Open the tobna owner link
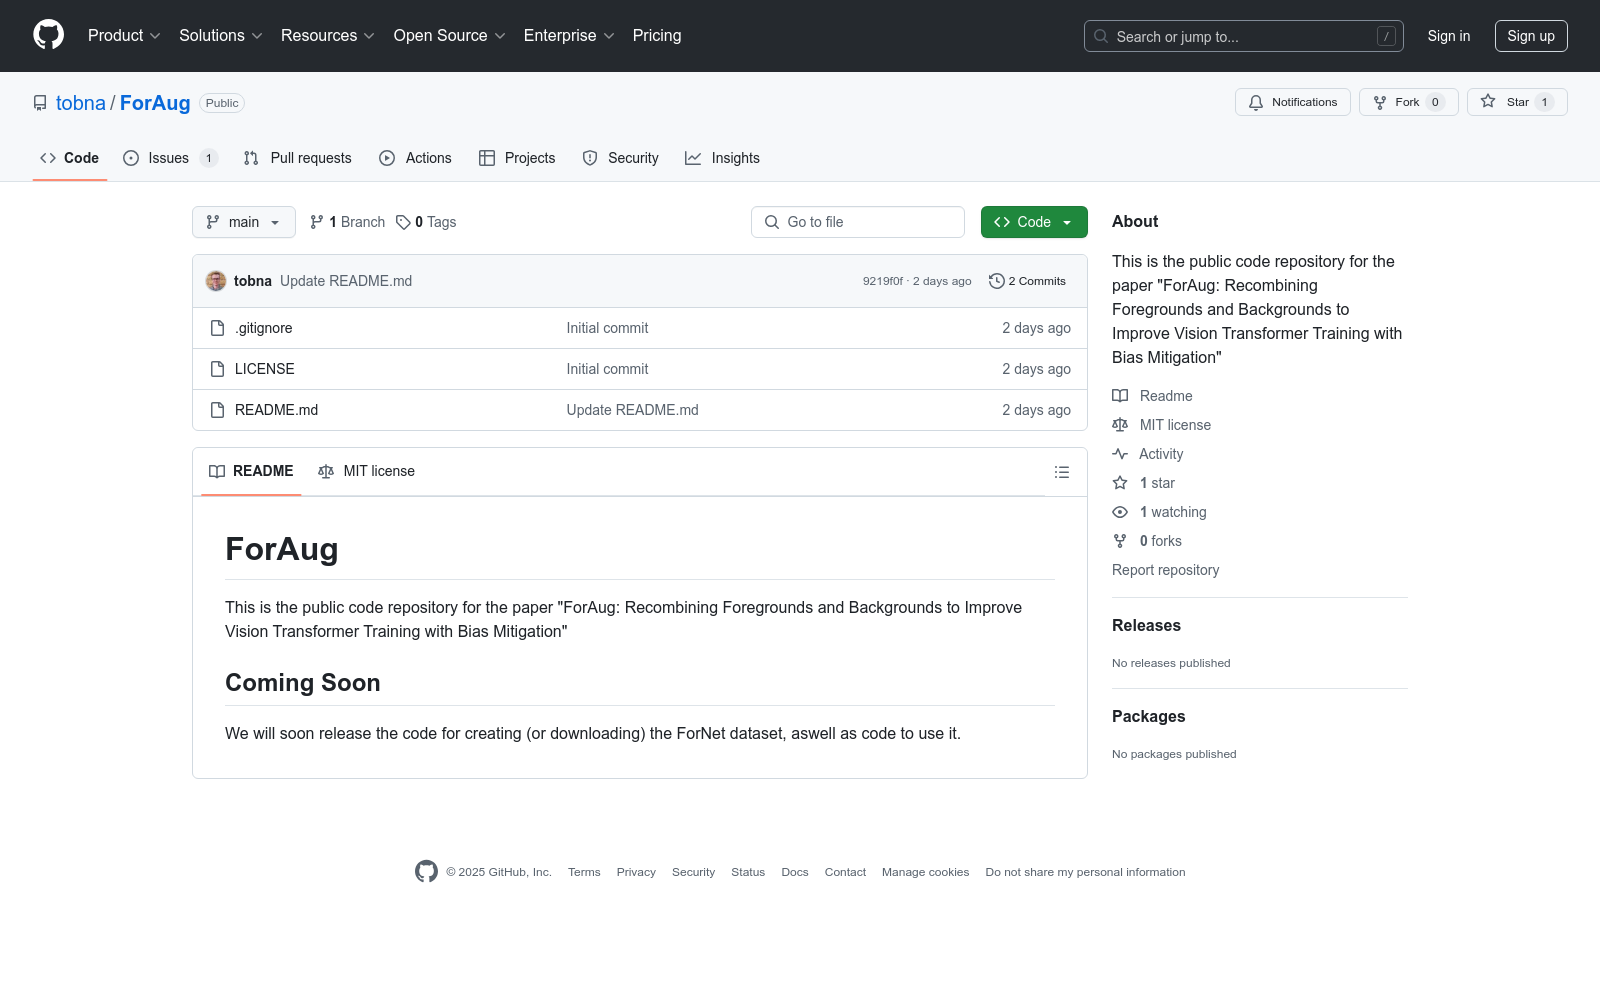 81,103
